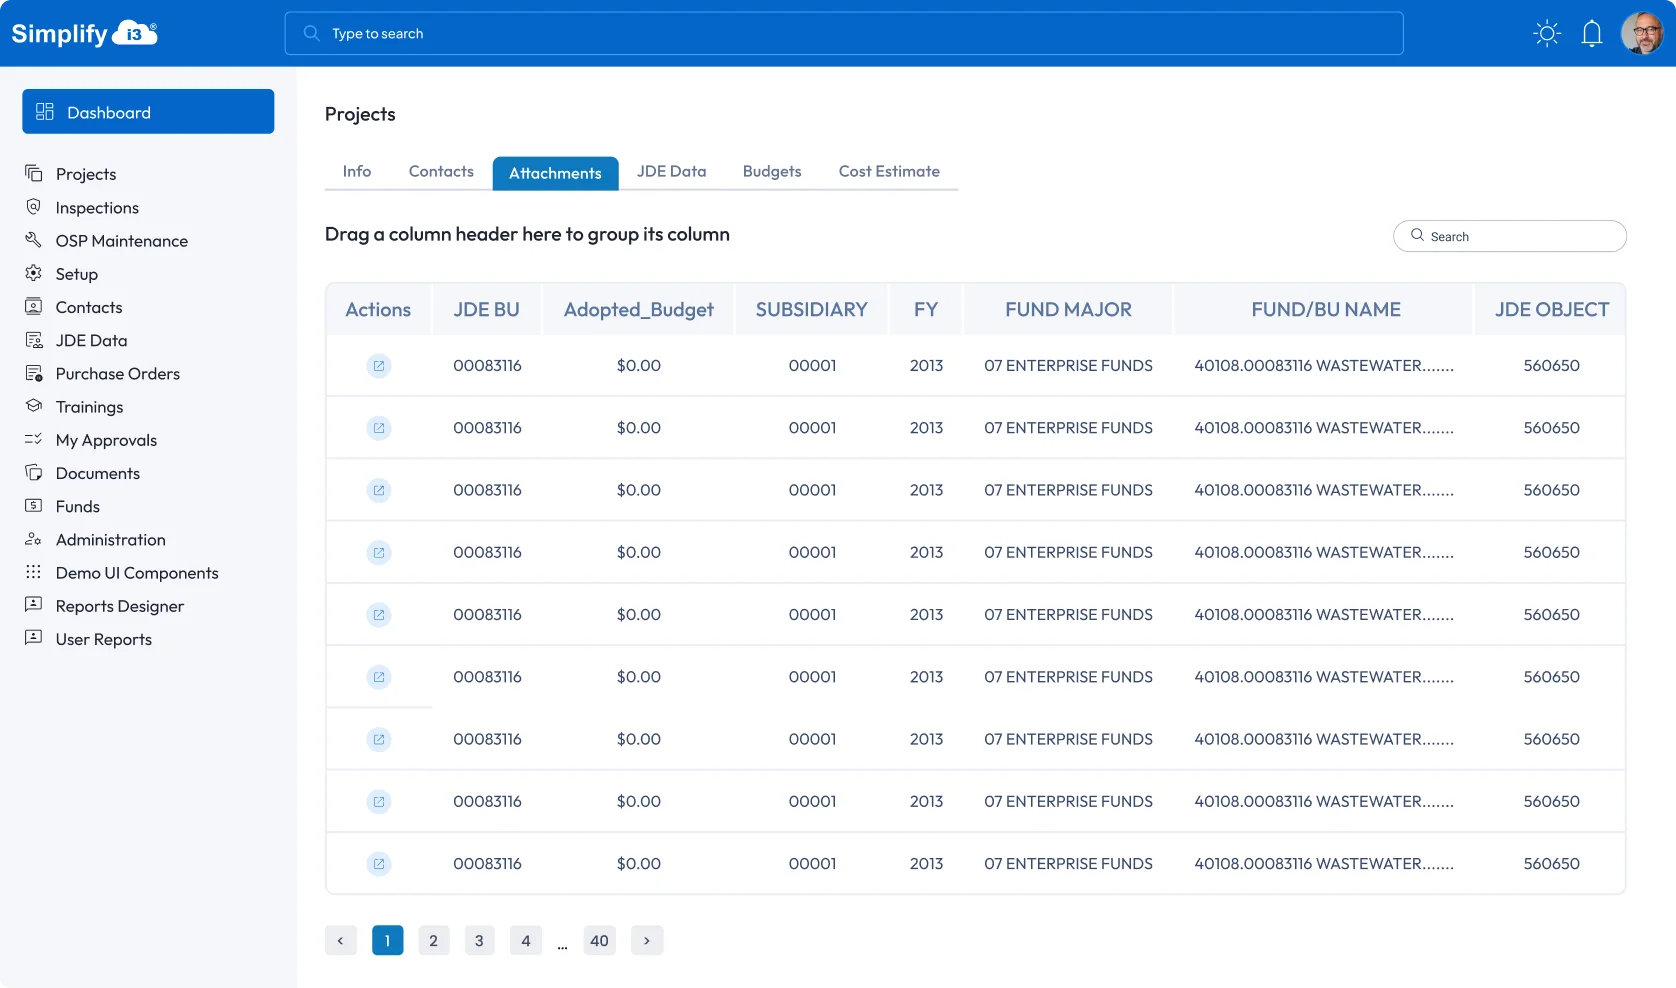Open the Budgets tab
The height and width of the screenshot is (988, 1676).
(x=772, y=172)
